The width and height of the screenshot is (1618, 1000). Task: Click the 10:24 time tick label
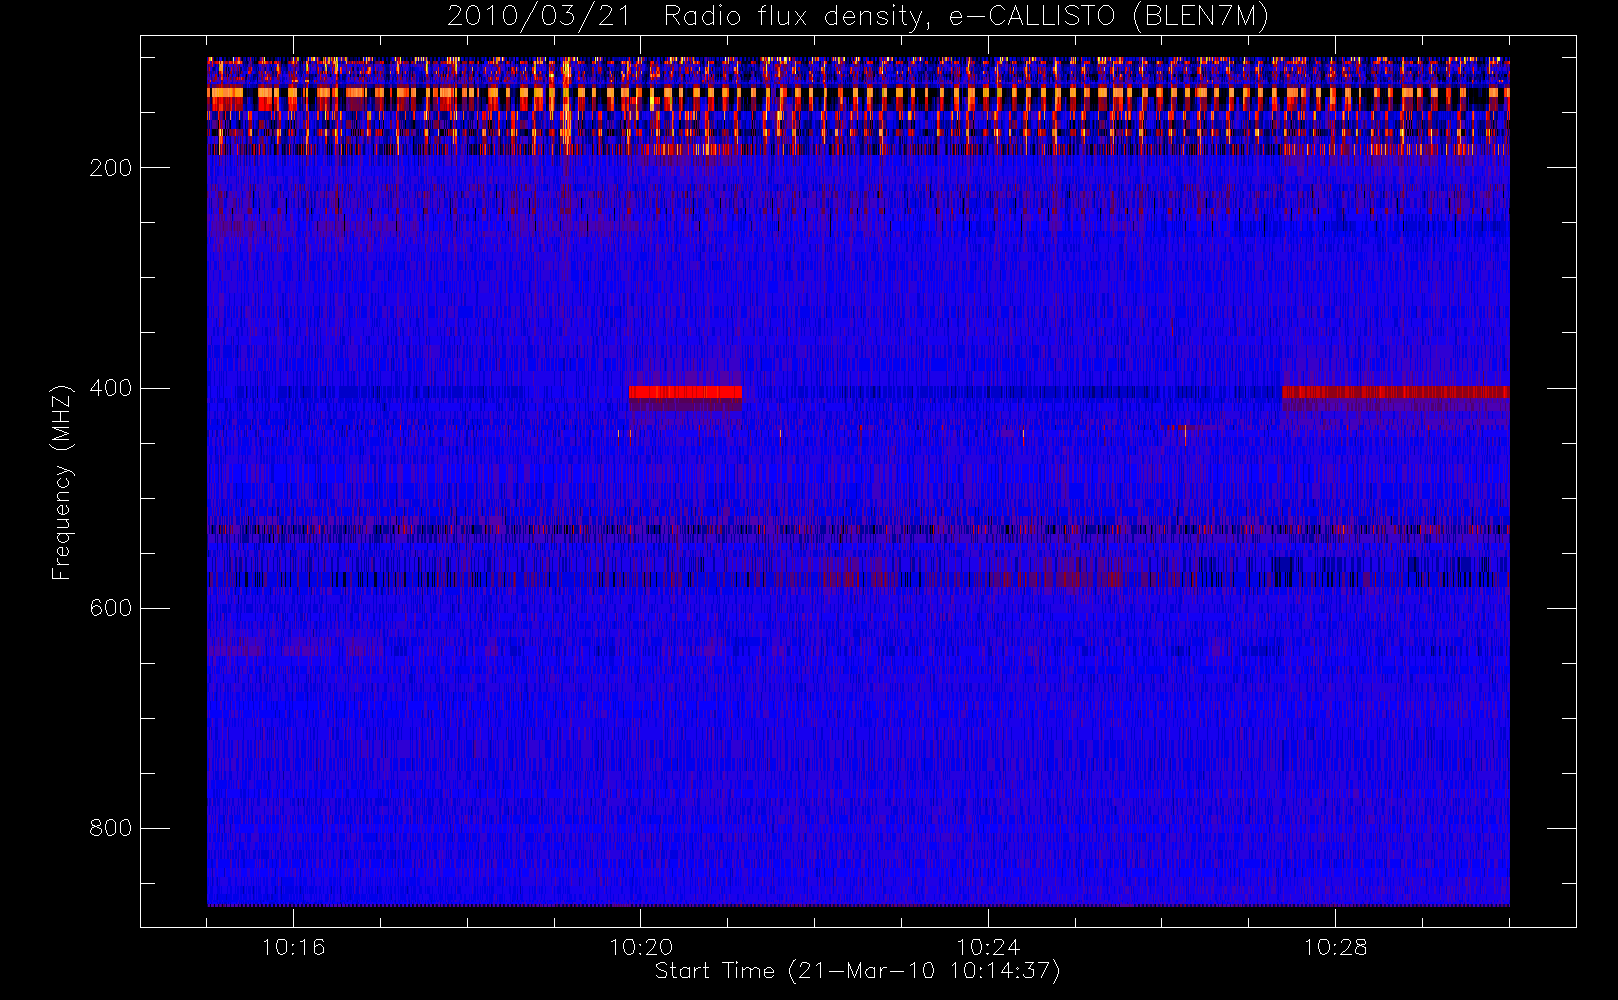(988, 947)
